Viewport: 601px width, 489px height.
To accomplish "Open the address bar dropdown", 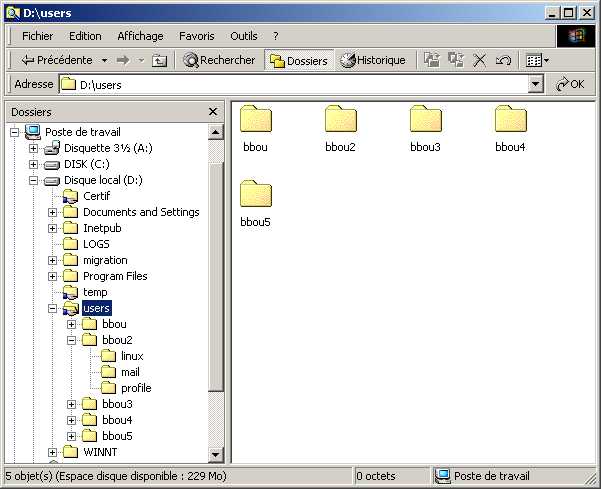I will click(535, 84).
